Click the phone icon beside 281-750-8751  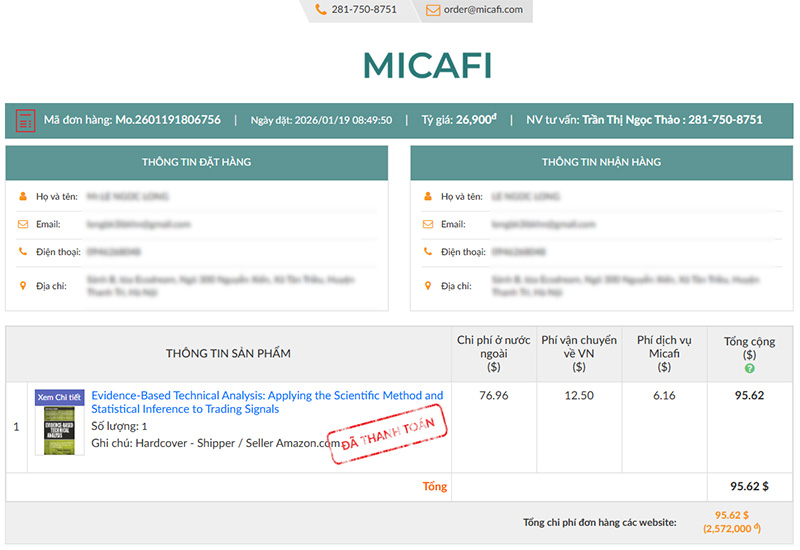pos(321,9)
